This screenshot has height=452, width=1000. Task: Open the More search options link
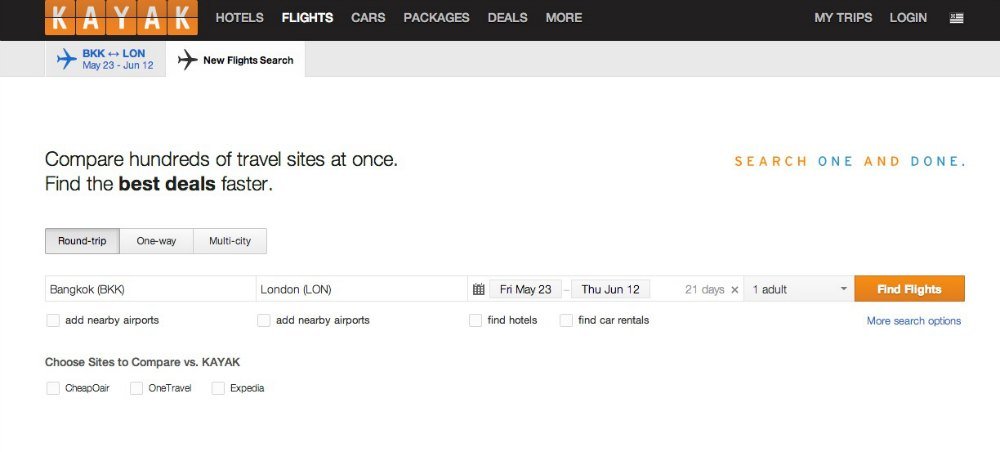click(914, 321)
